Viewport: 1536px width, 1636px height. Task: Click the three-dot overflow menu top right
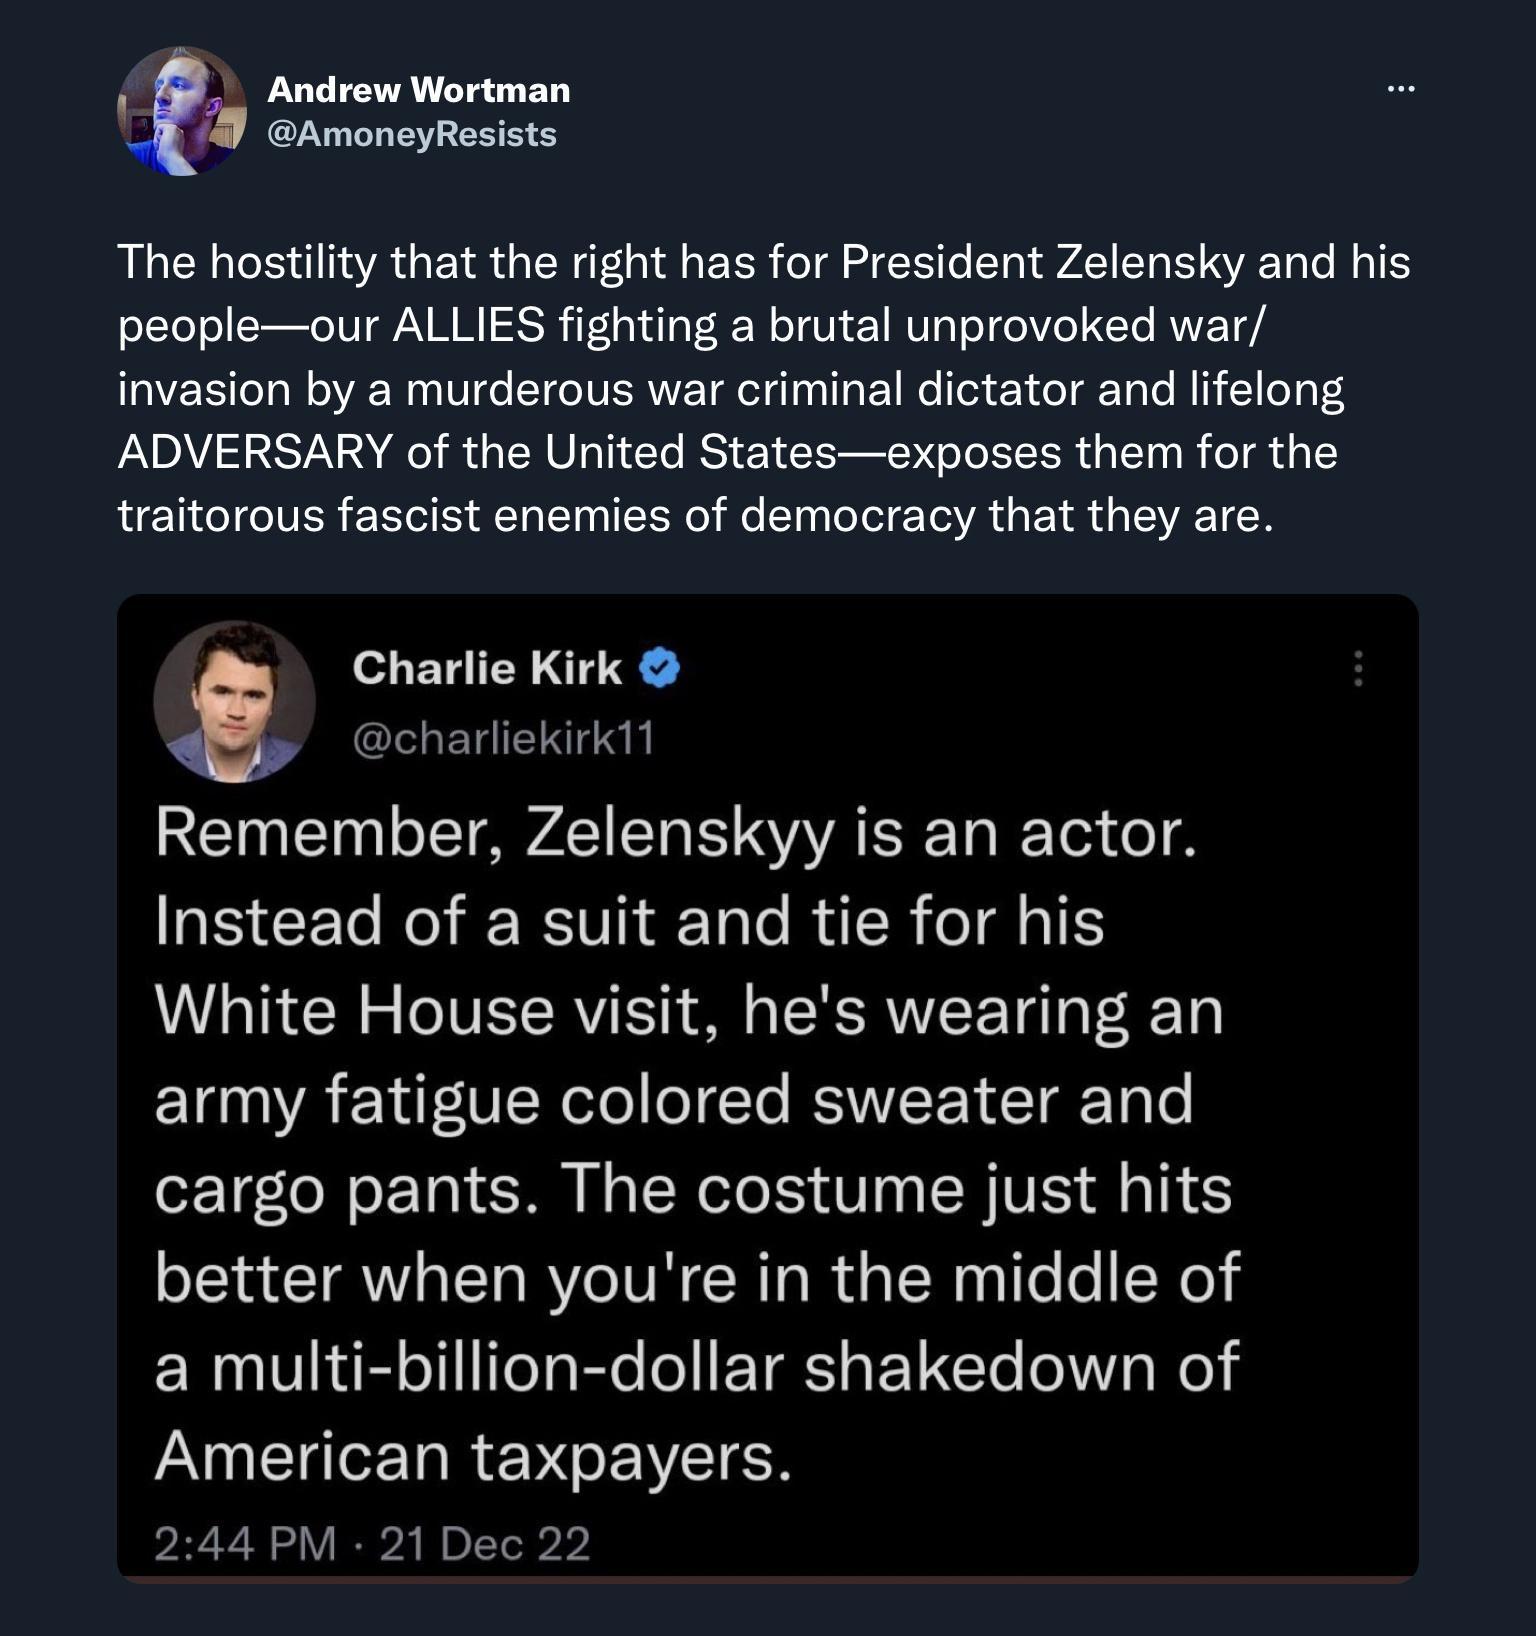(x=1400, y=88)
